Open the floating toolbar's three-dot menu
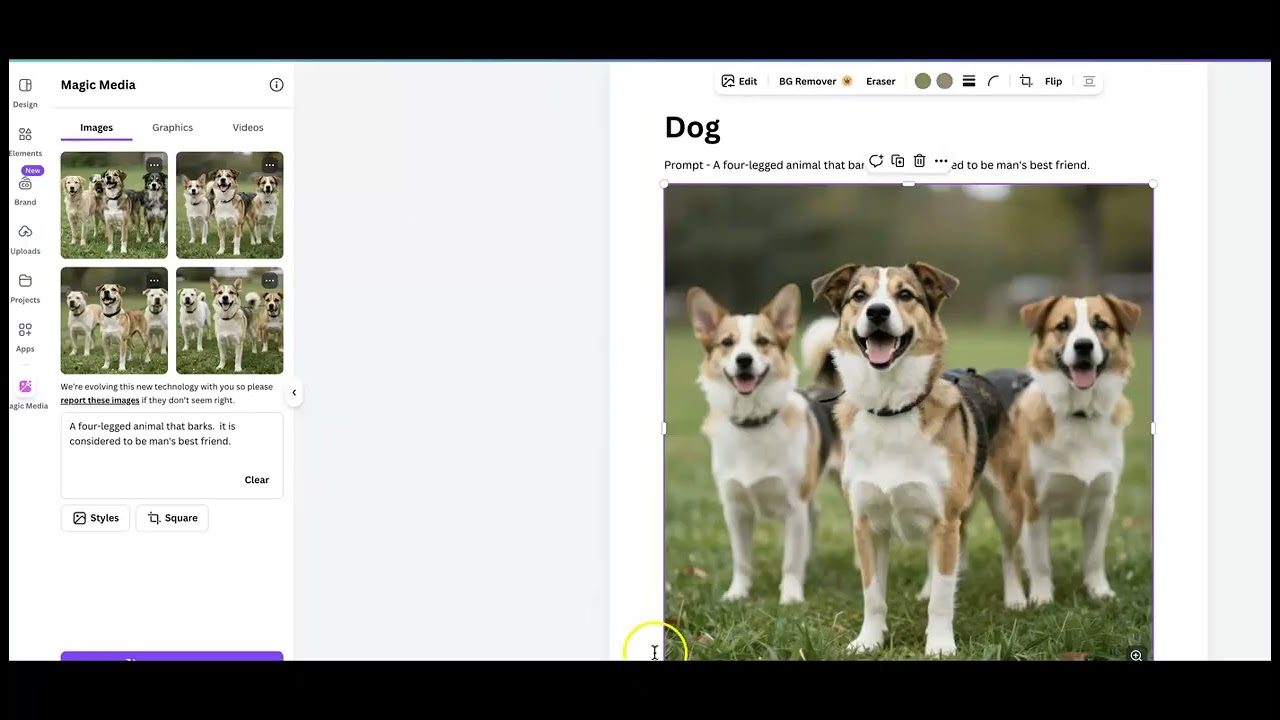This screenshot has height=720, width=1280. (x=941, y=161)
